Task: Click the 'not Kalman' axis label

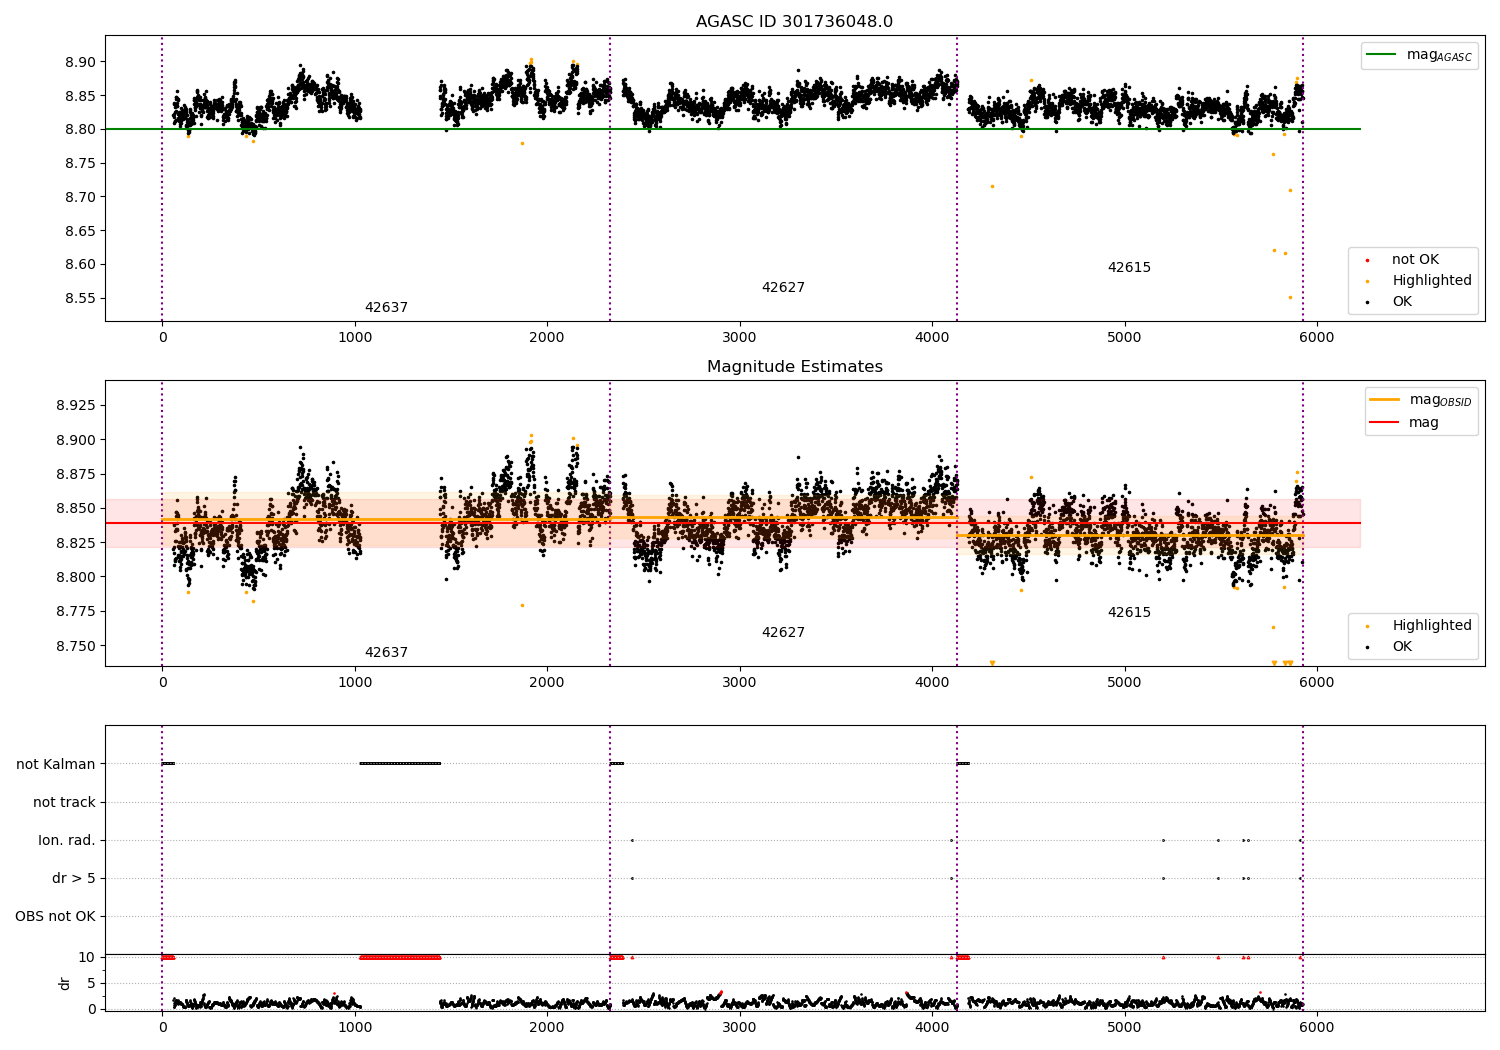Action: pos(56,765)
